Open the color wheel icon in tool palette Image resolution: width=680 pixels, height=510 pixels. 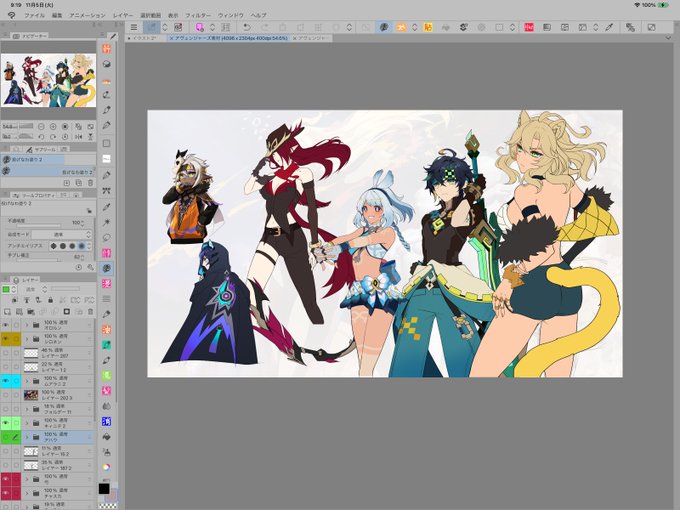[106, 468]
